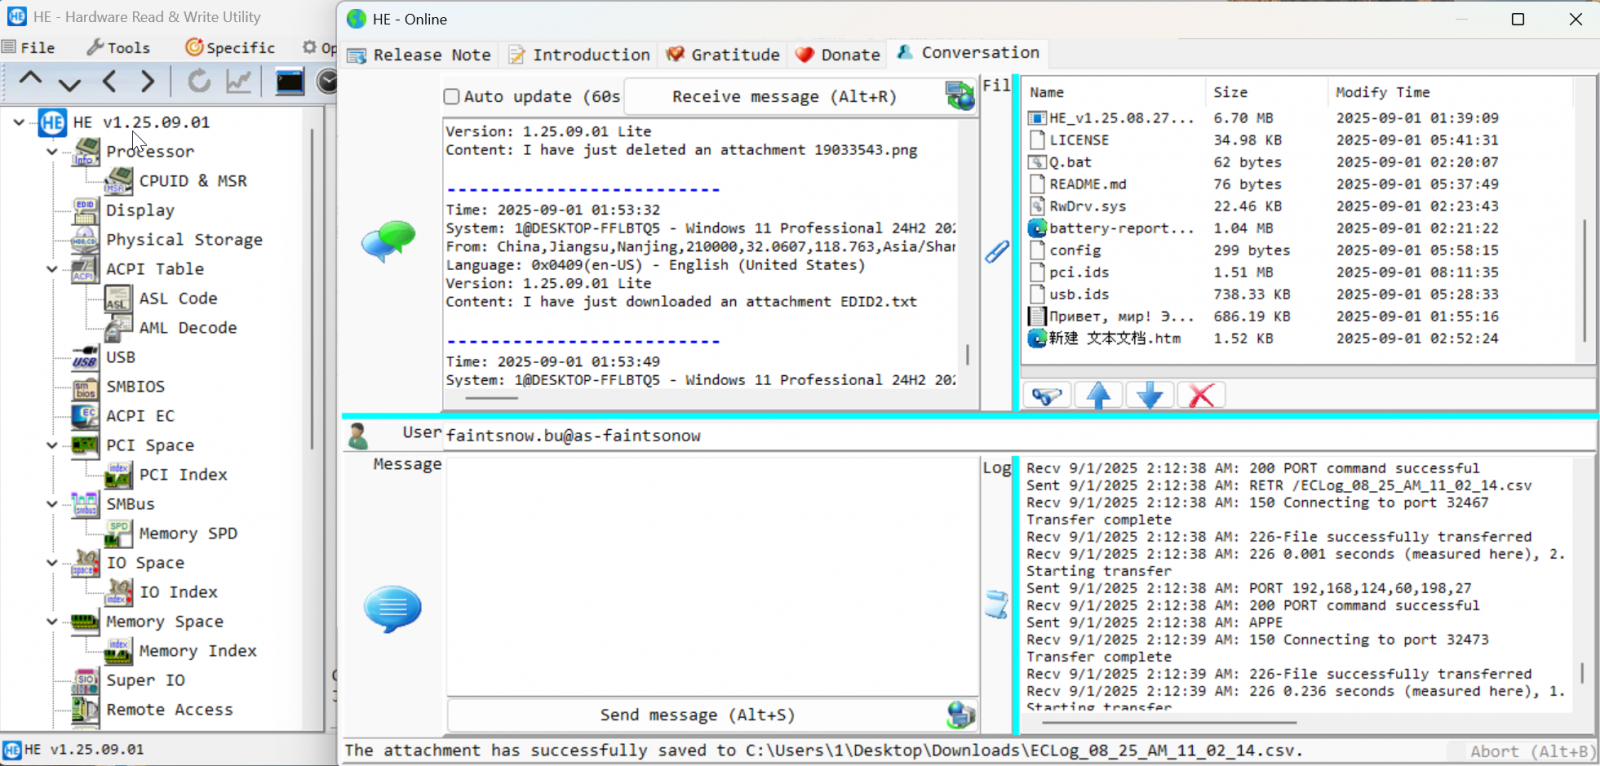Click the Log scroll icon
Image resolution: width=1600 pixels, height=766 pixels.
pos(997,604)
